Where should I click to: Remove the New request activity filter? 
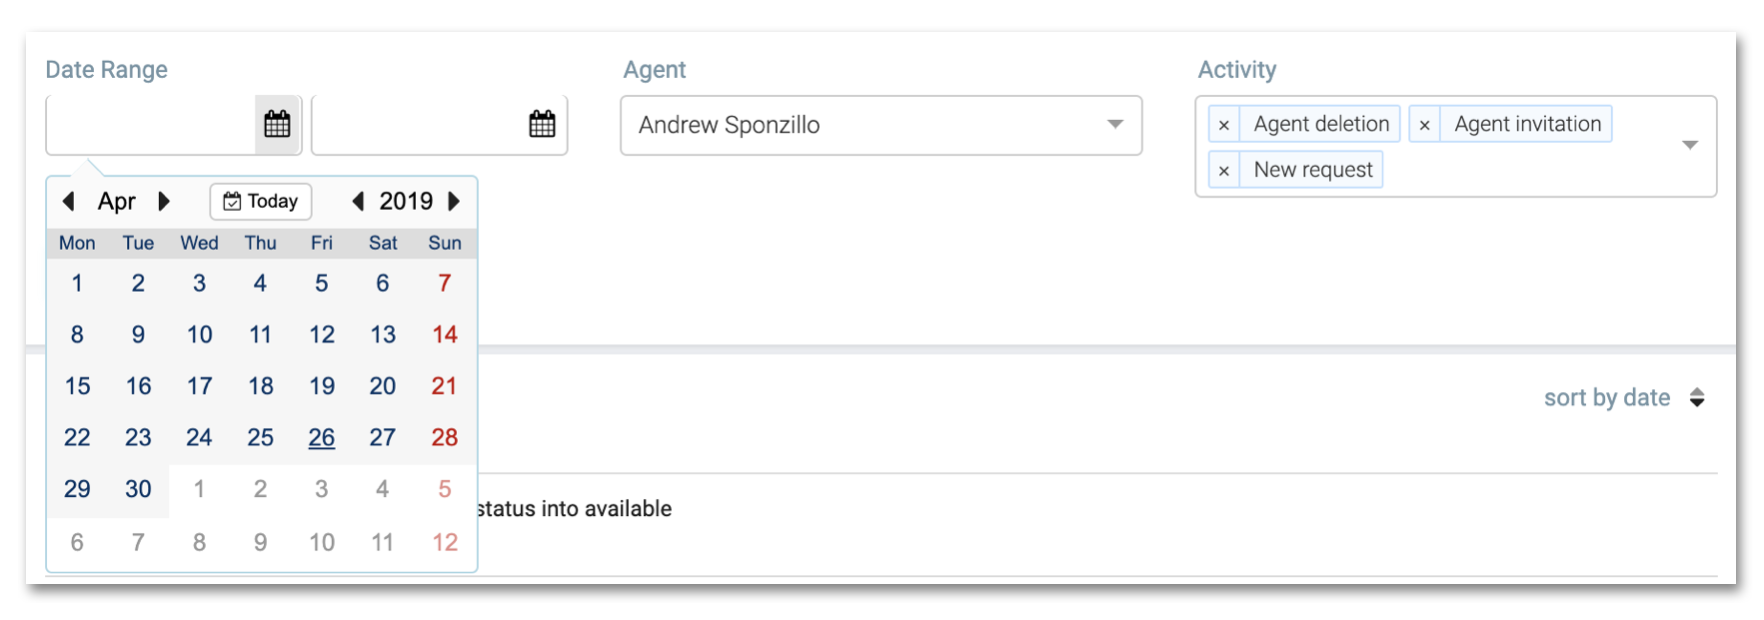coord(1225,169)
